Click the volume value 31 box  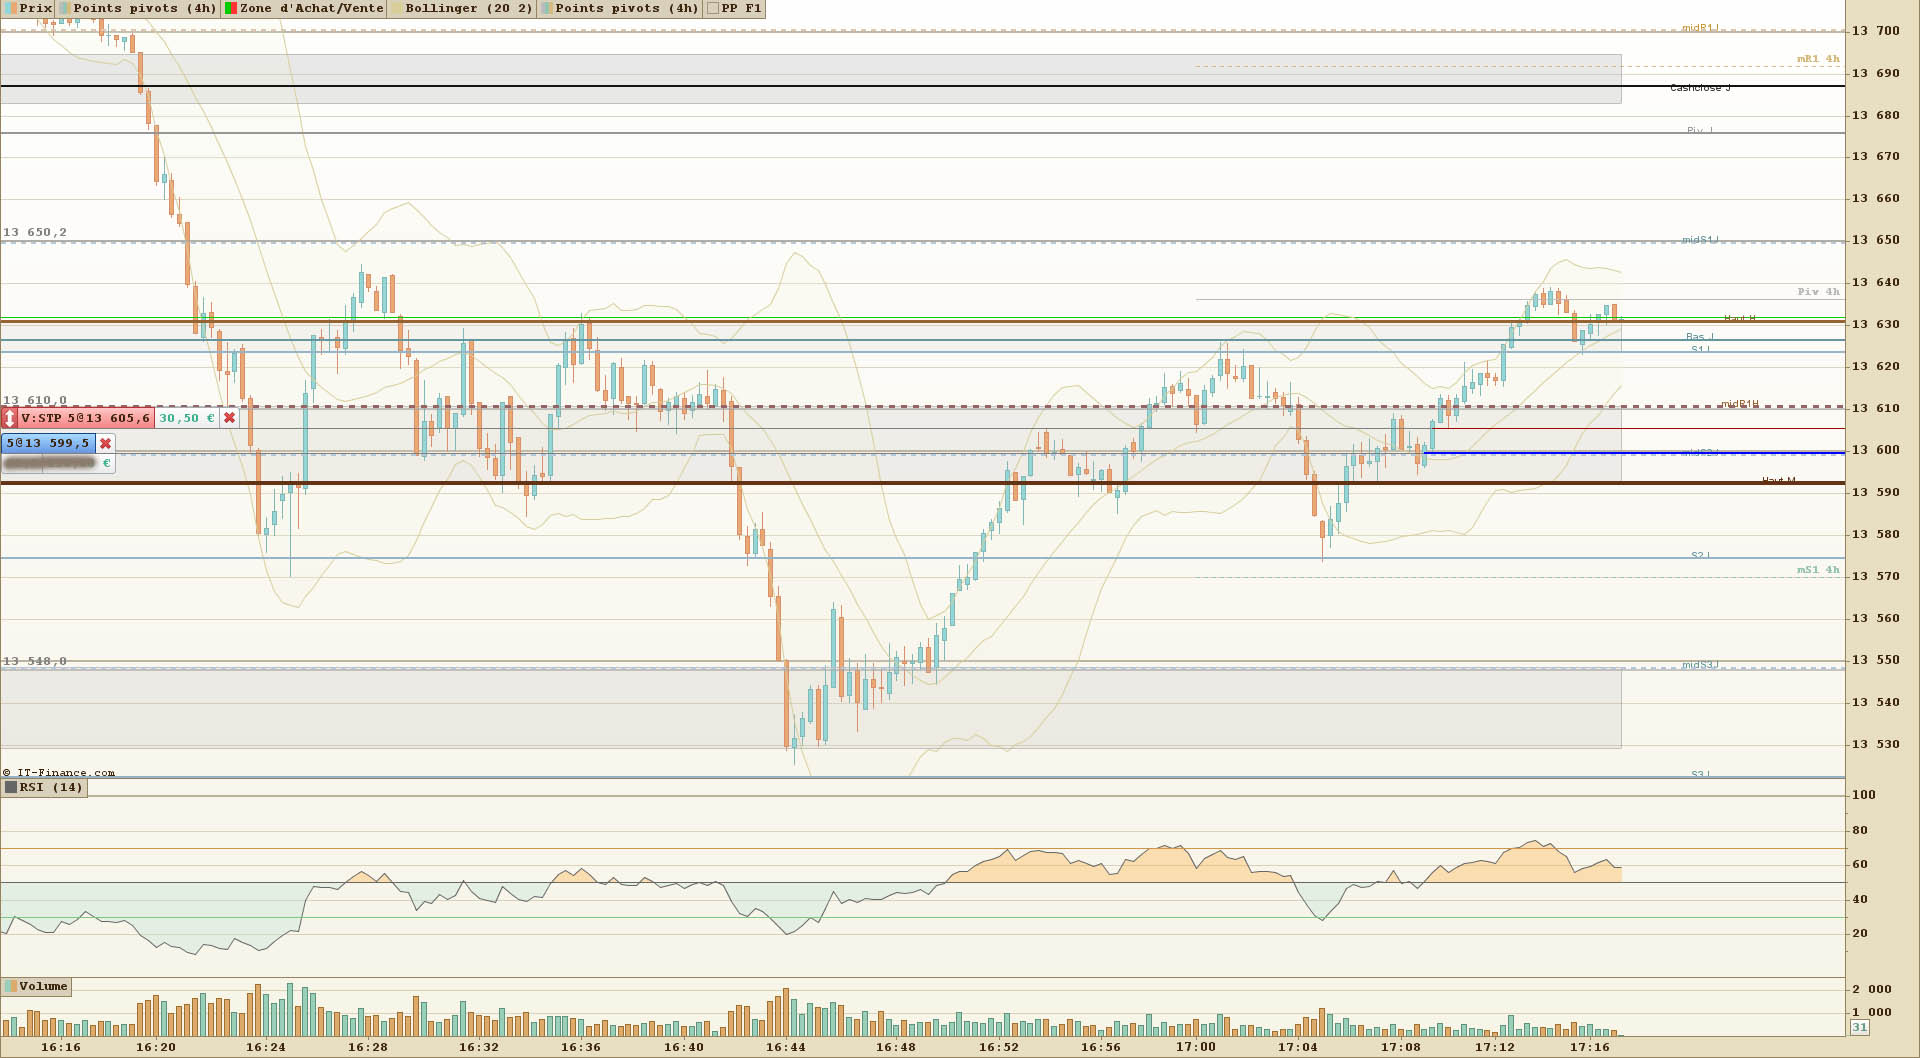click(1859, 1027)
